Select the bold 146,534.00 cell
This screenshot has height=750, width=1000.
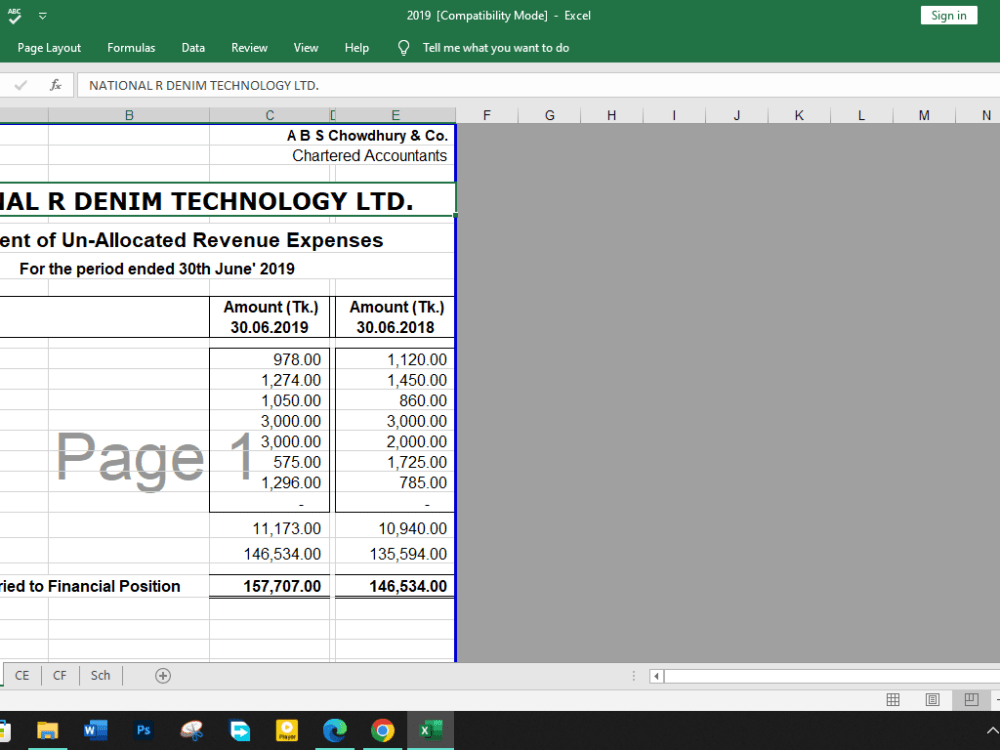click(395, 586)
